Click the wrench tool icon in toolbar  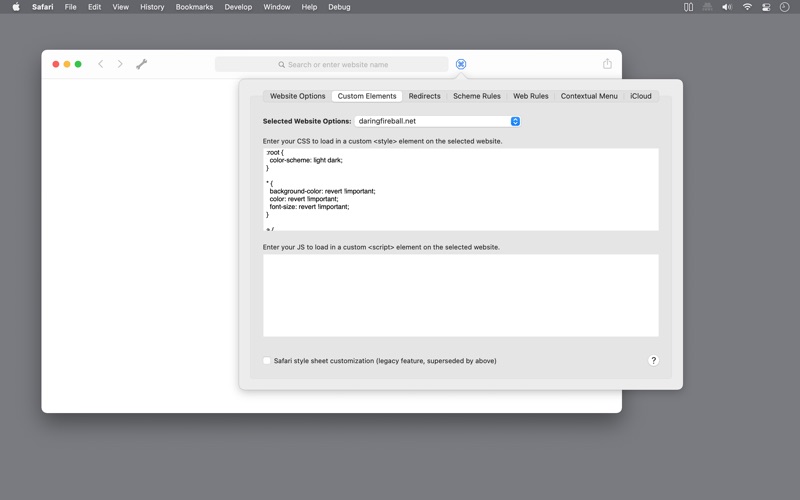click(x=141, y=64)
